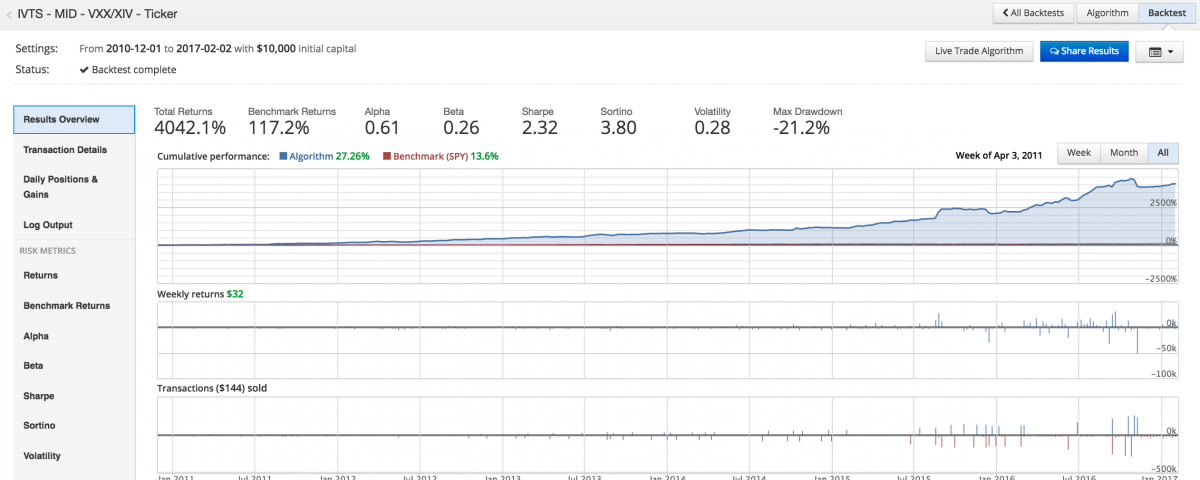Screen dimensions: 1200x480
Task: Select the Backtest tab
Action: tap(1167, 13)
